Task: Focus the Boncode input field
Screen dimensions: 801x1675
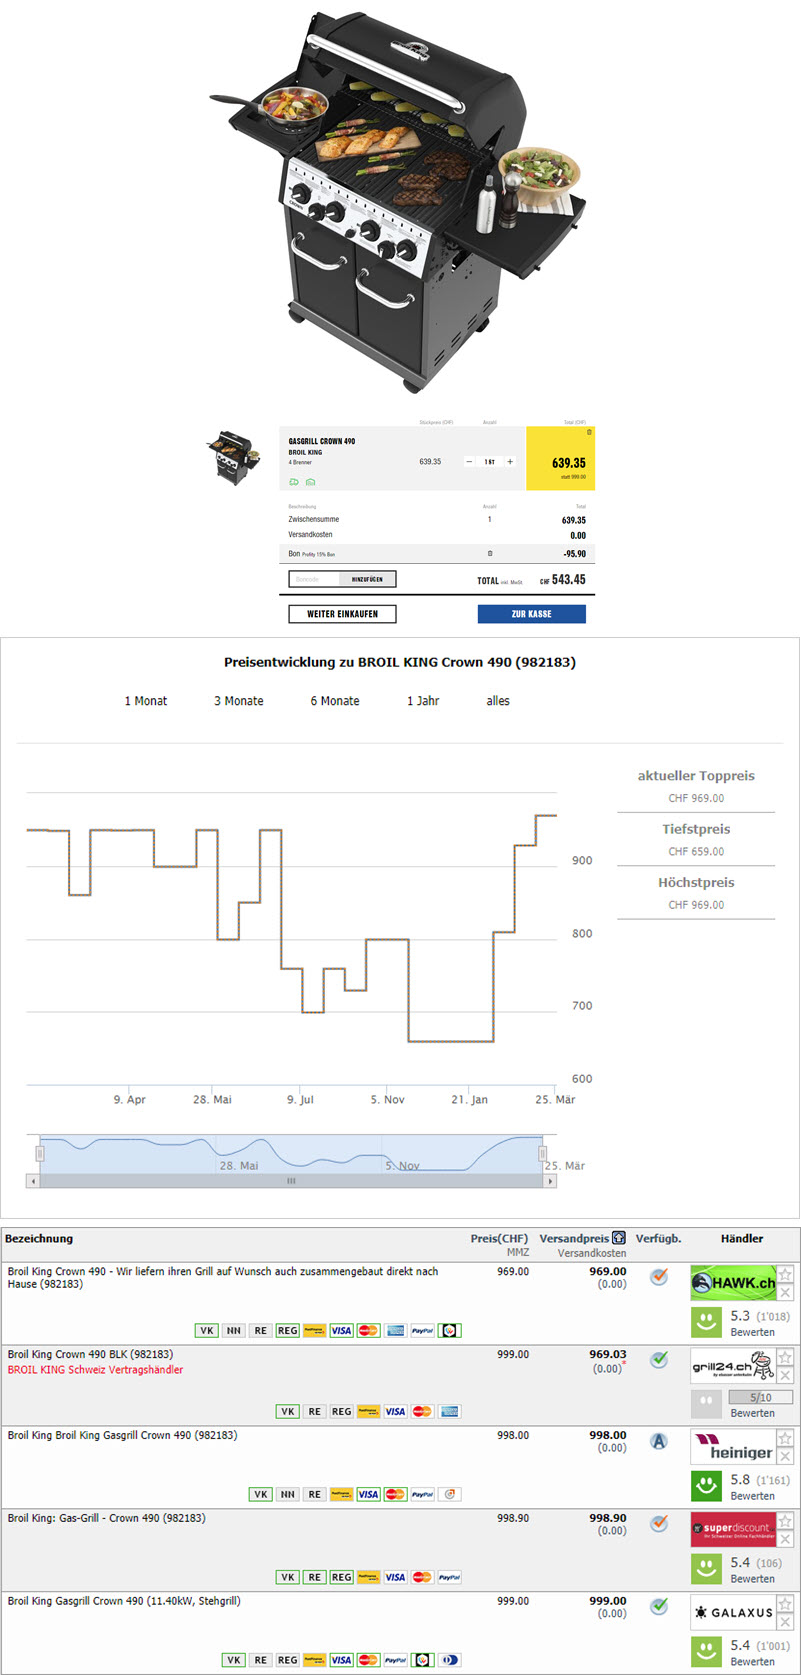Action: click(314, 579)
